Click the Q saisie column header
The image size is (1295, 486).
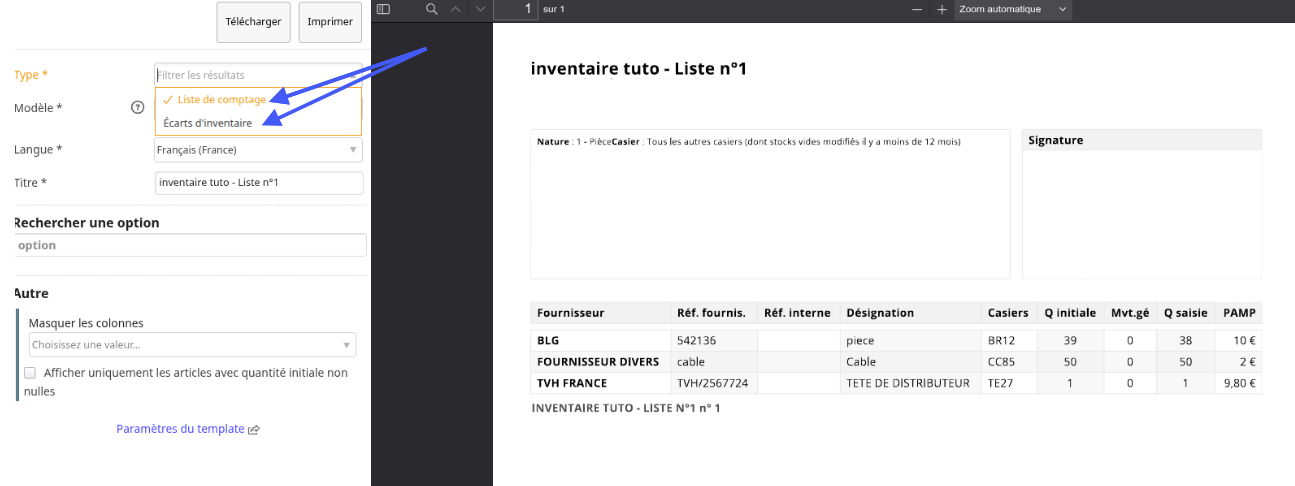coord(1185,313)
